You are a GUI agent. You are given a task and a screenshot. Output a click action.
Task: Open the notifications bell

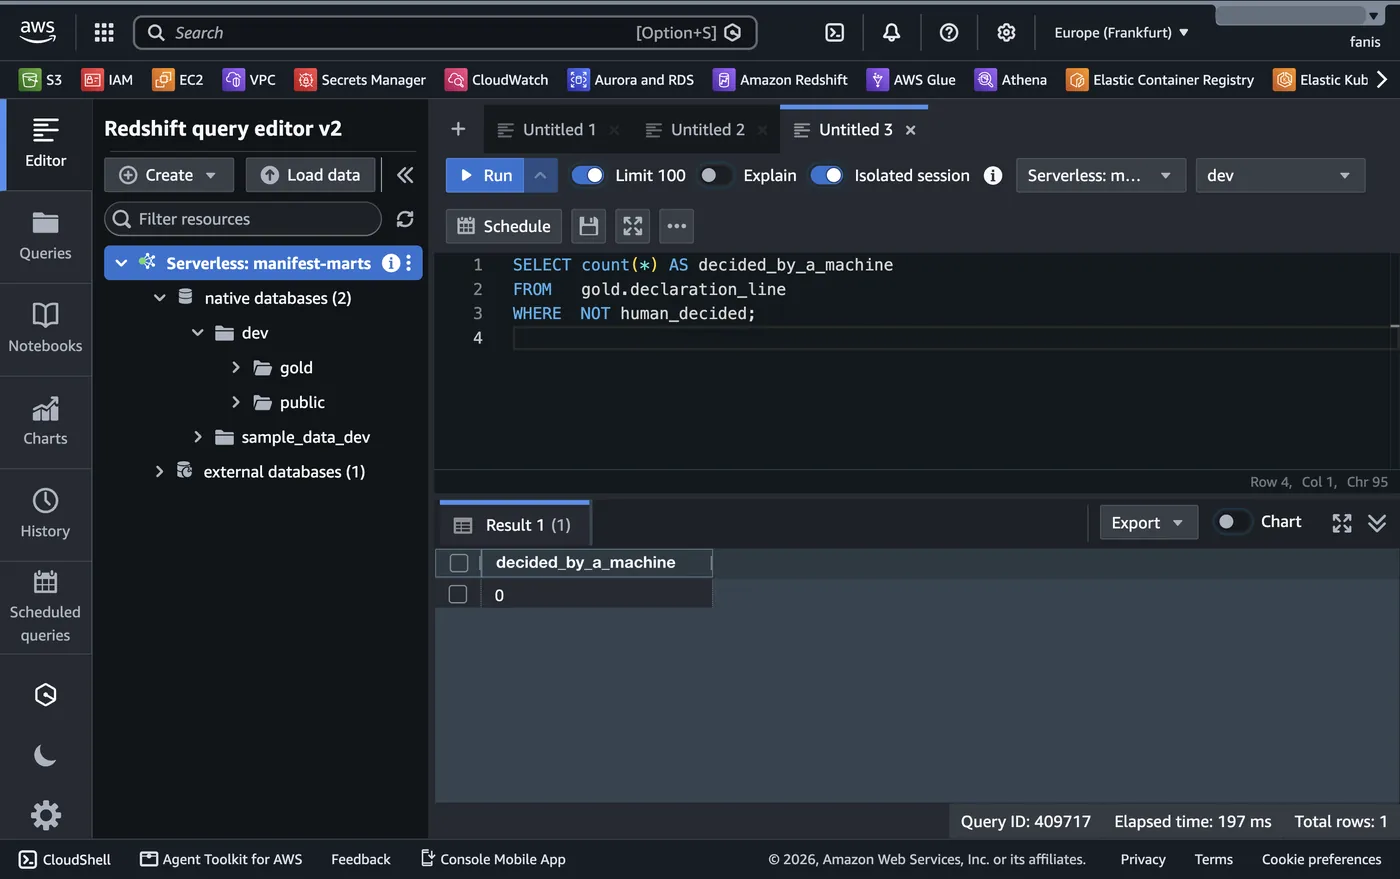tap(891, 32)
